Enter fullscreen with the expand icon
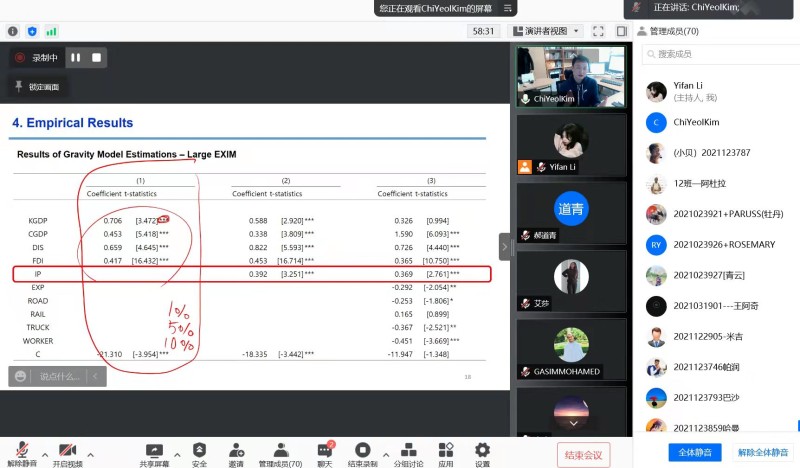The height and width of the screenshot is (468, 800). tap(598, 31)
